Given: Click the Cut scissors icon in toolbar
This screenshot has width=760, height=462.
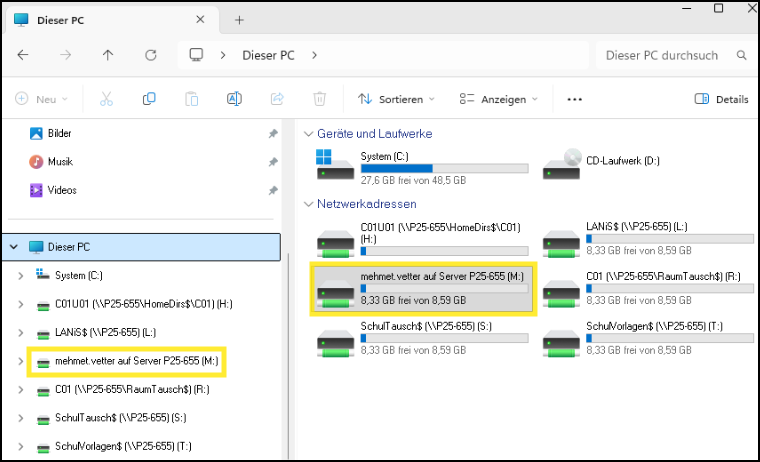Looking at the screenshot, I should [105, 99].
